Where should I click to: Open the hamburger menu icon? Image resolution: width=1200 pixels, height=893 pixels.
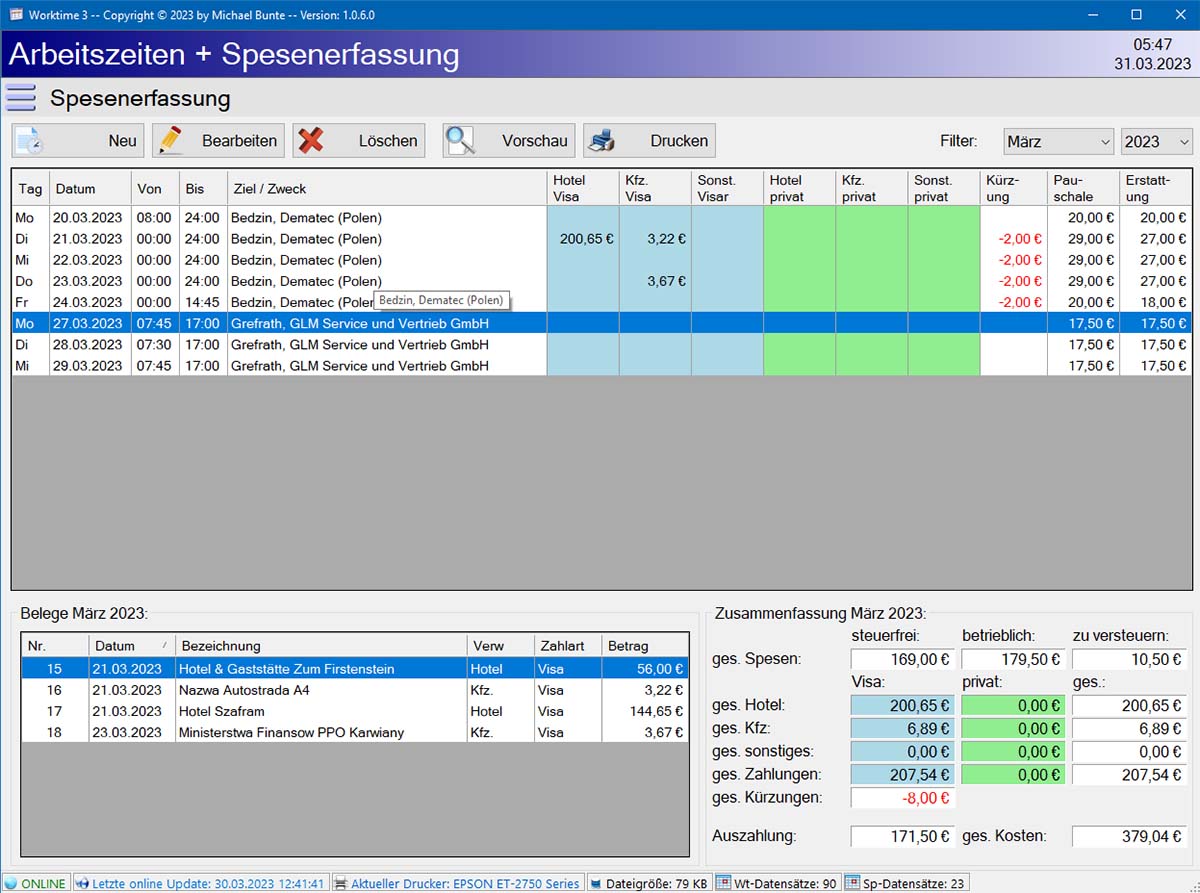(20, 99)
